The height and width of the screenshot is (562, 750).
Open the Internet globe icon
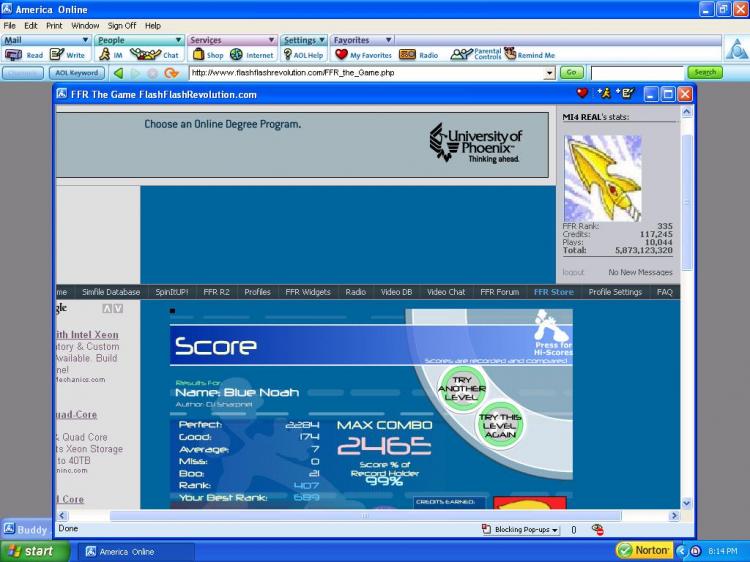tap(236, 55)
